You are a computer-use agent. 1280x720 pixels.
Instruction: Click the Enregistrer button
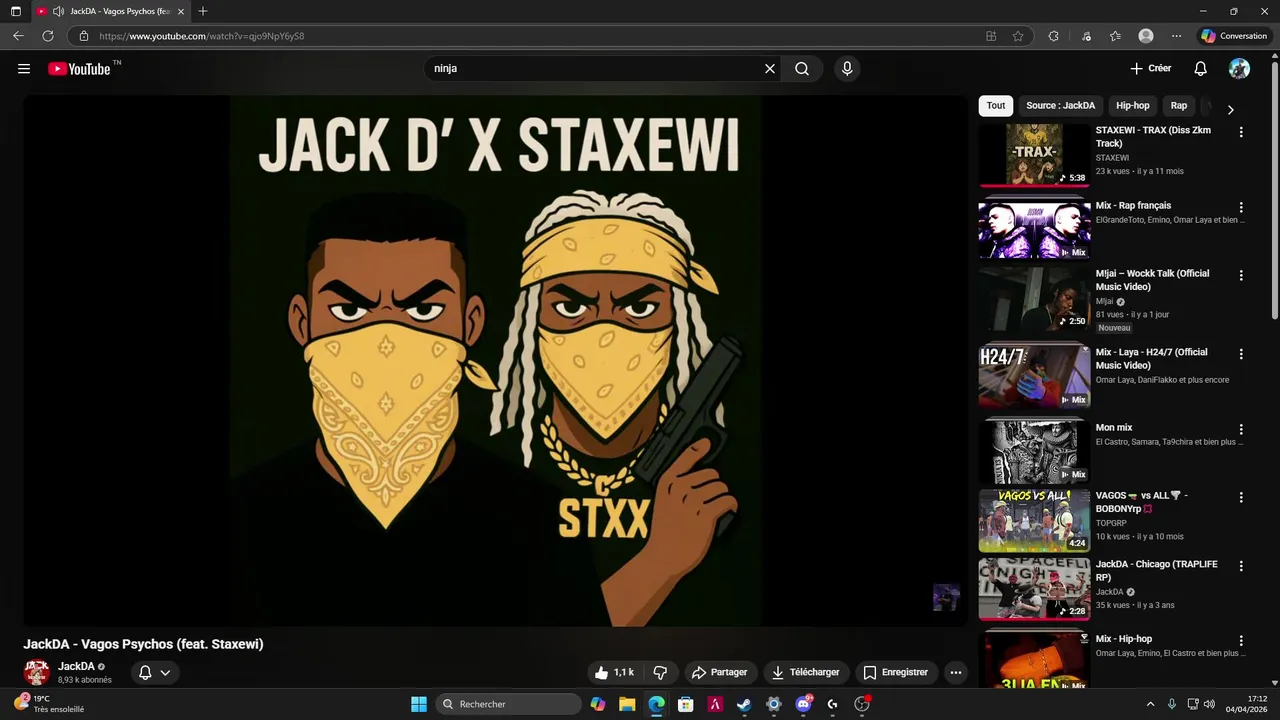tap(896, 672)
